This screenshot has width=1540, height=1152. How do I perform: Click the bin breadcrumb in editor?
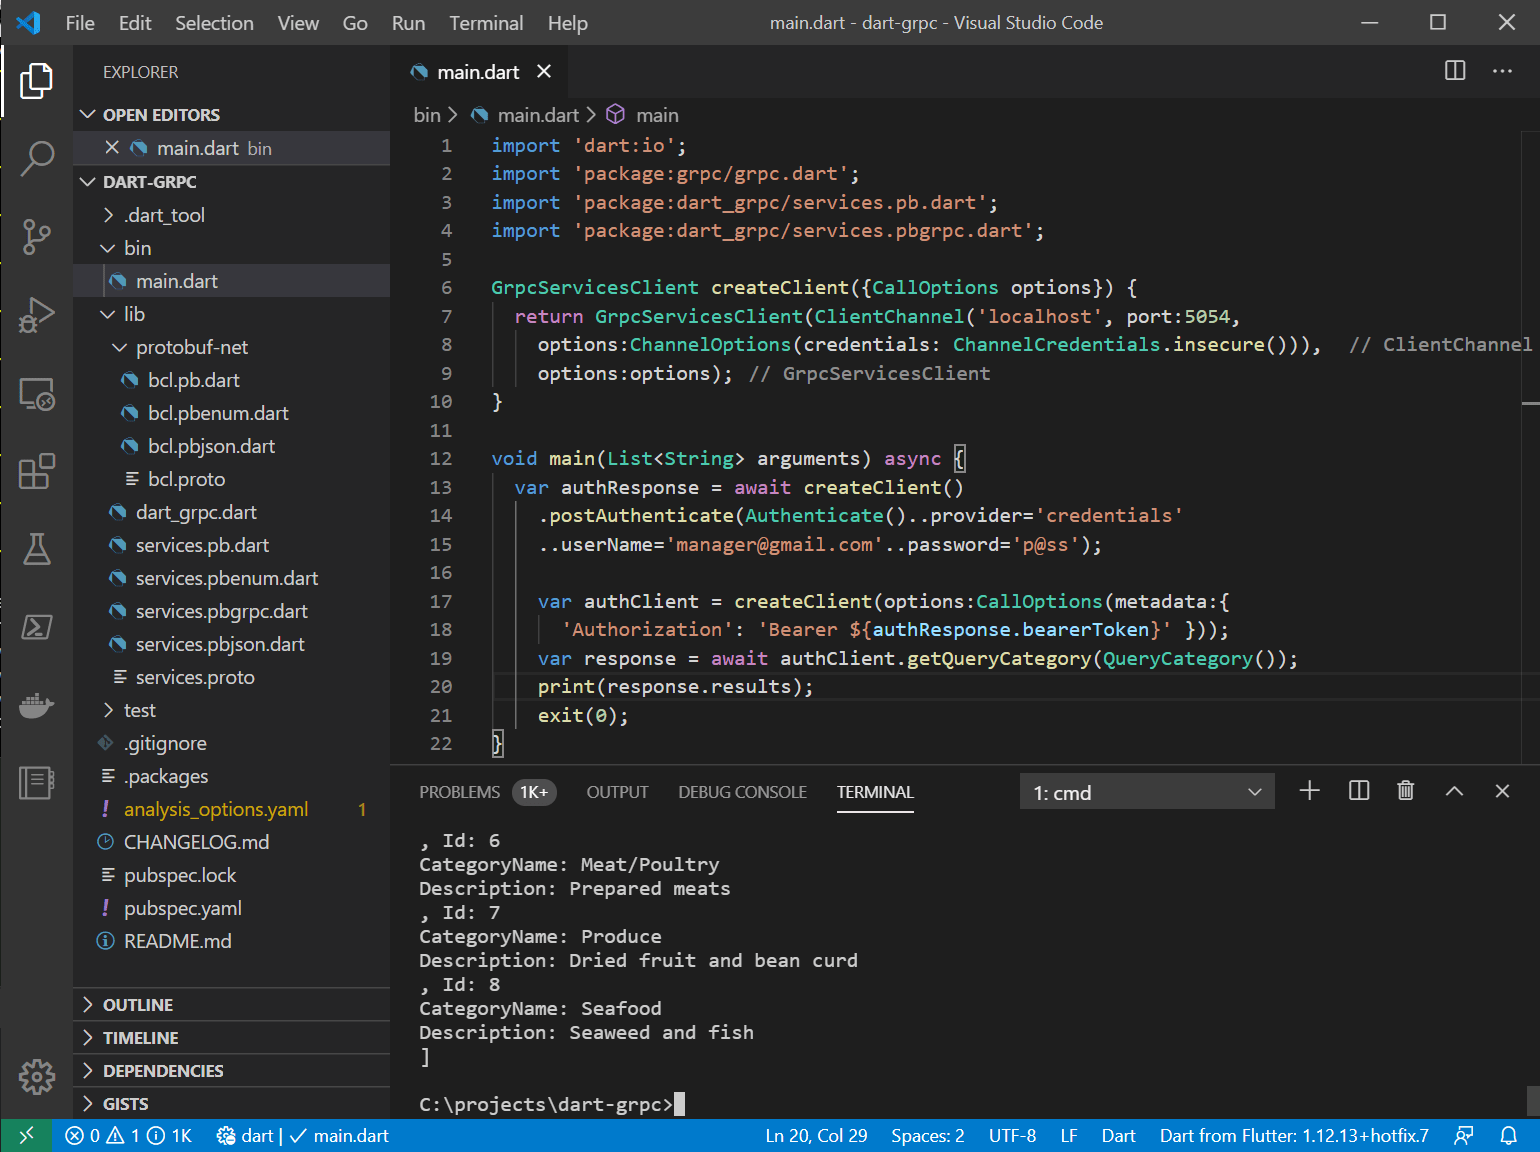click(427, 115)
